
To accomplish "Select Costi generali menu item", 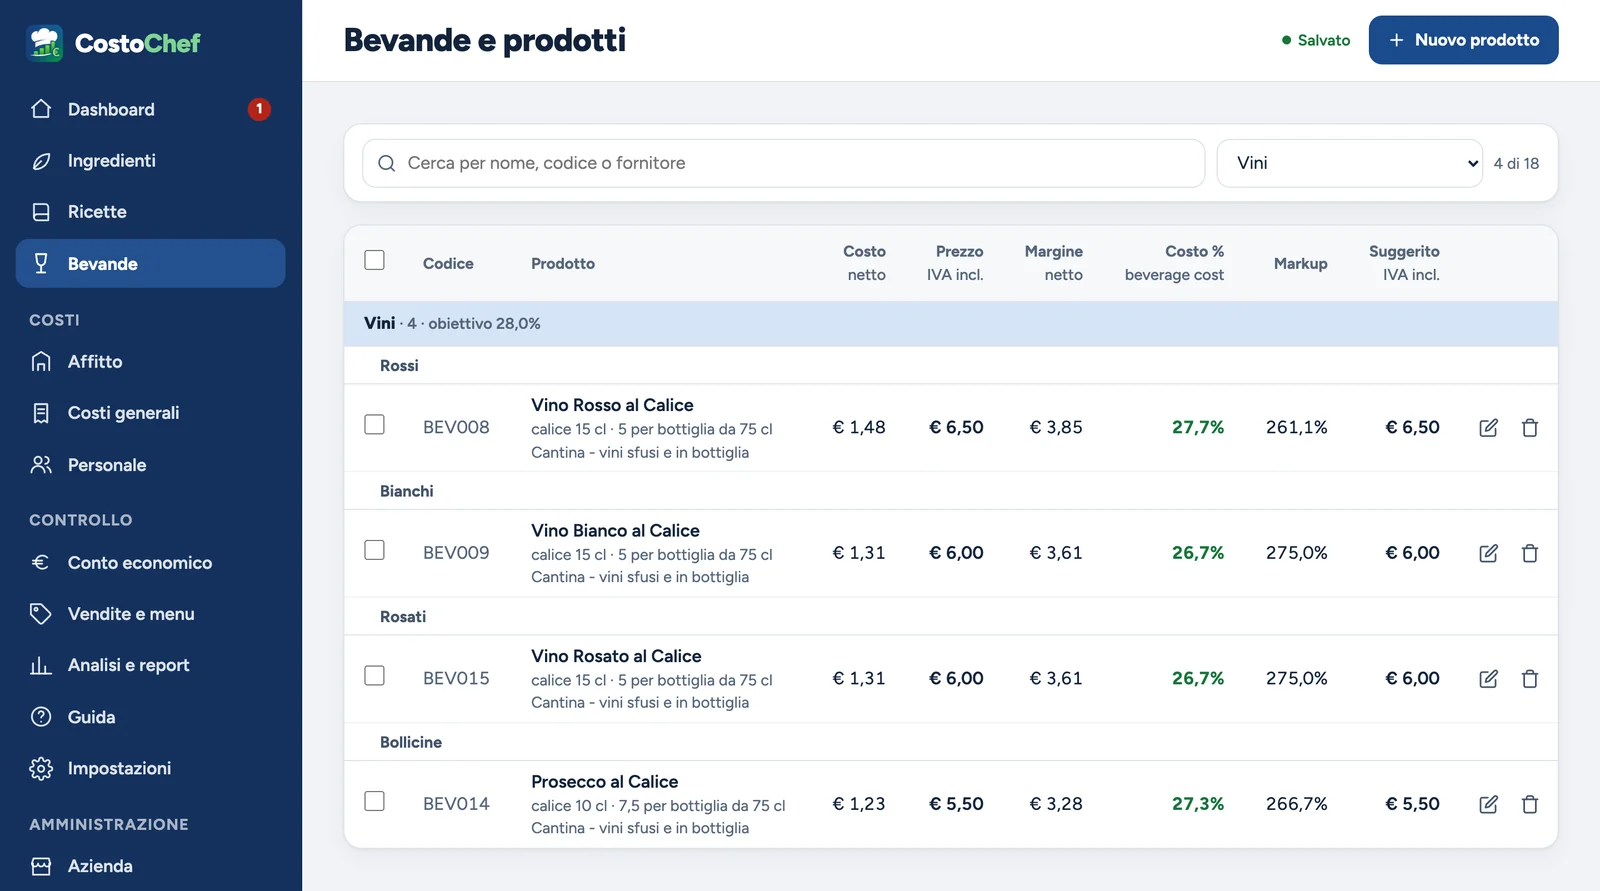I will coord(150,413).
